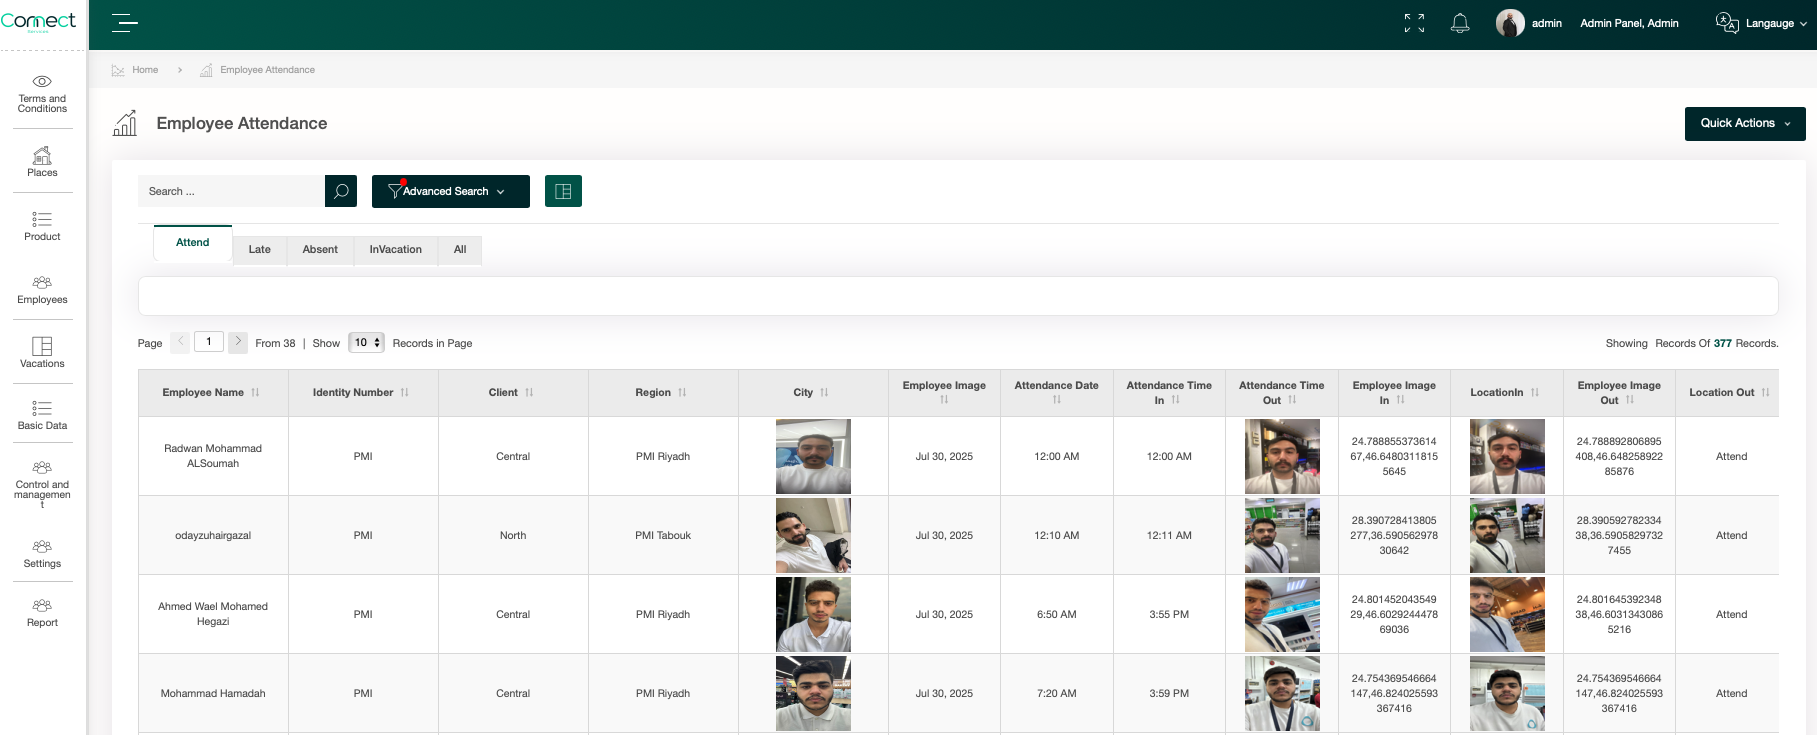Toggle the sidebar hamburger menu
The width and height of the screenshot is (1817, 735).
point(125,23)
